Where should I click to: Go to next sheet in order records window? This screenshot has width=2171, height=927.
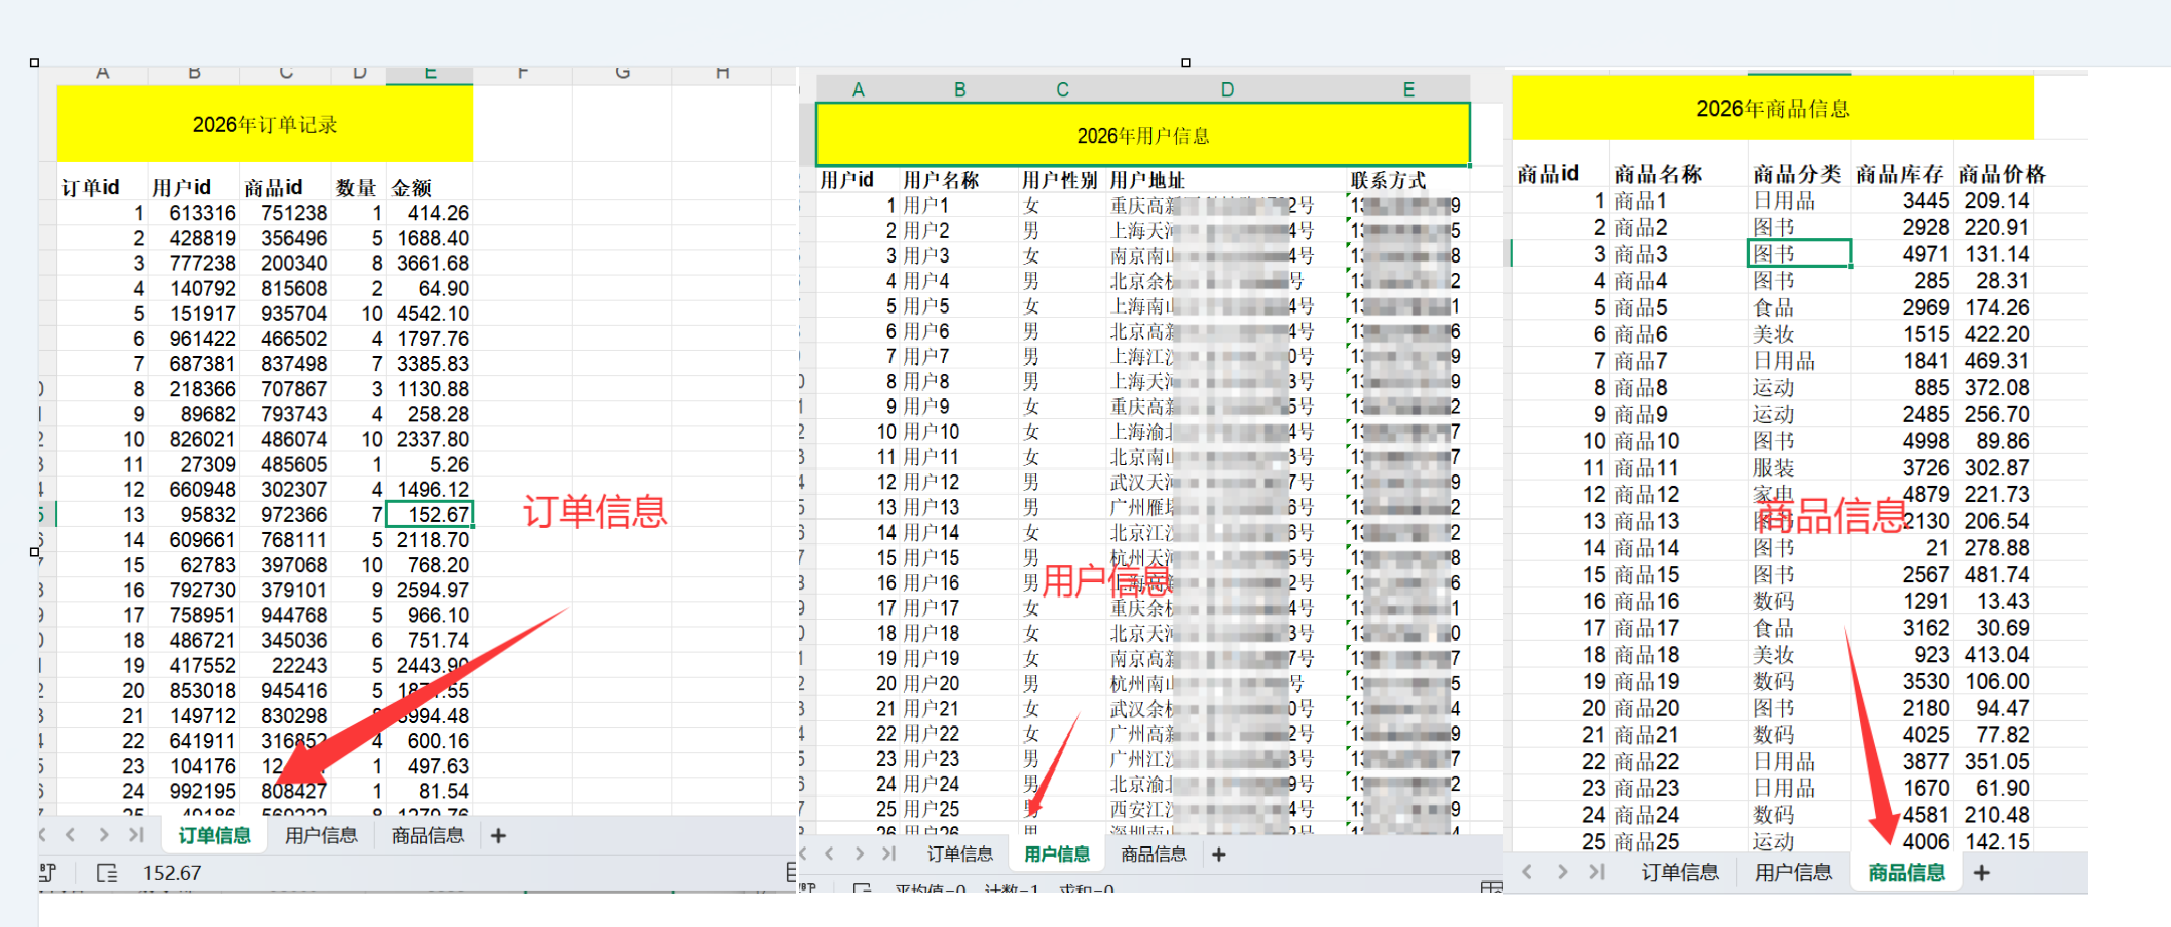(103, 834)
